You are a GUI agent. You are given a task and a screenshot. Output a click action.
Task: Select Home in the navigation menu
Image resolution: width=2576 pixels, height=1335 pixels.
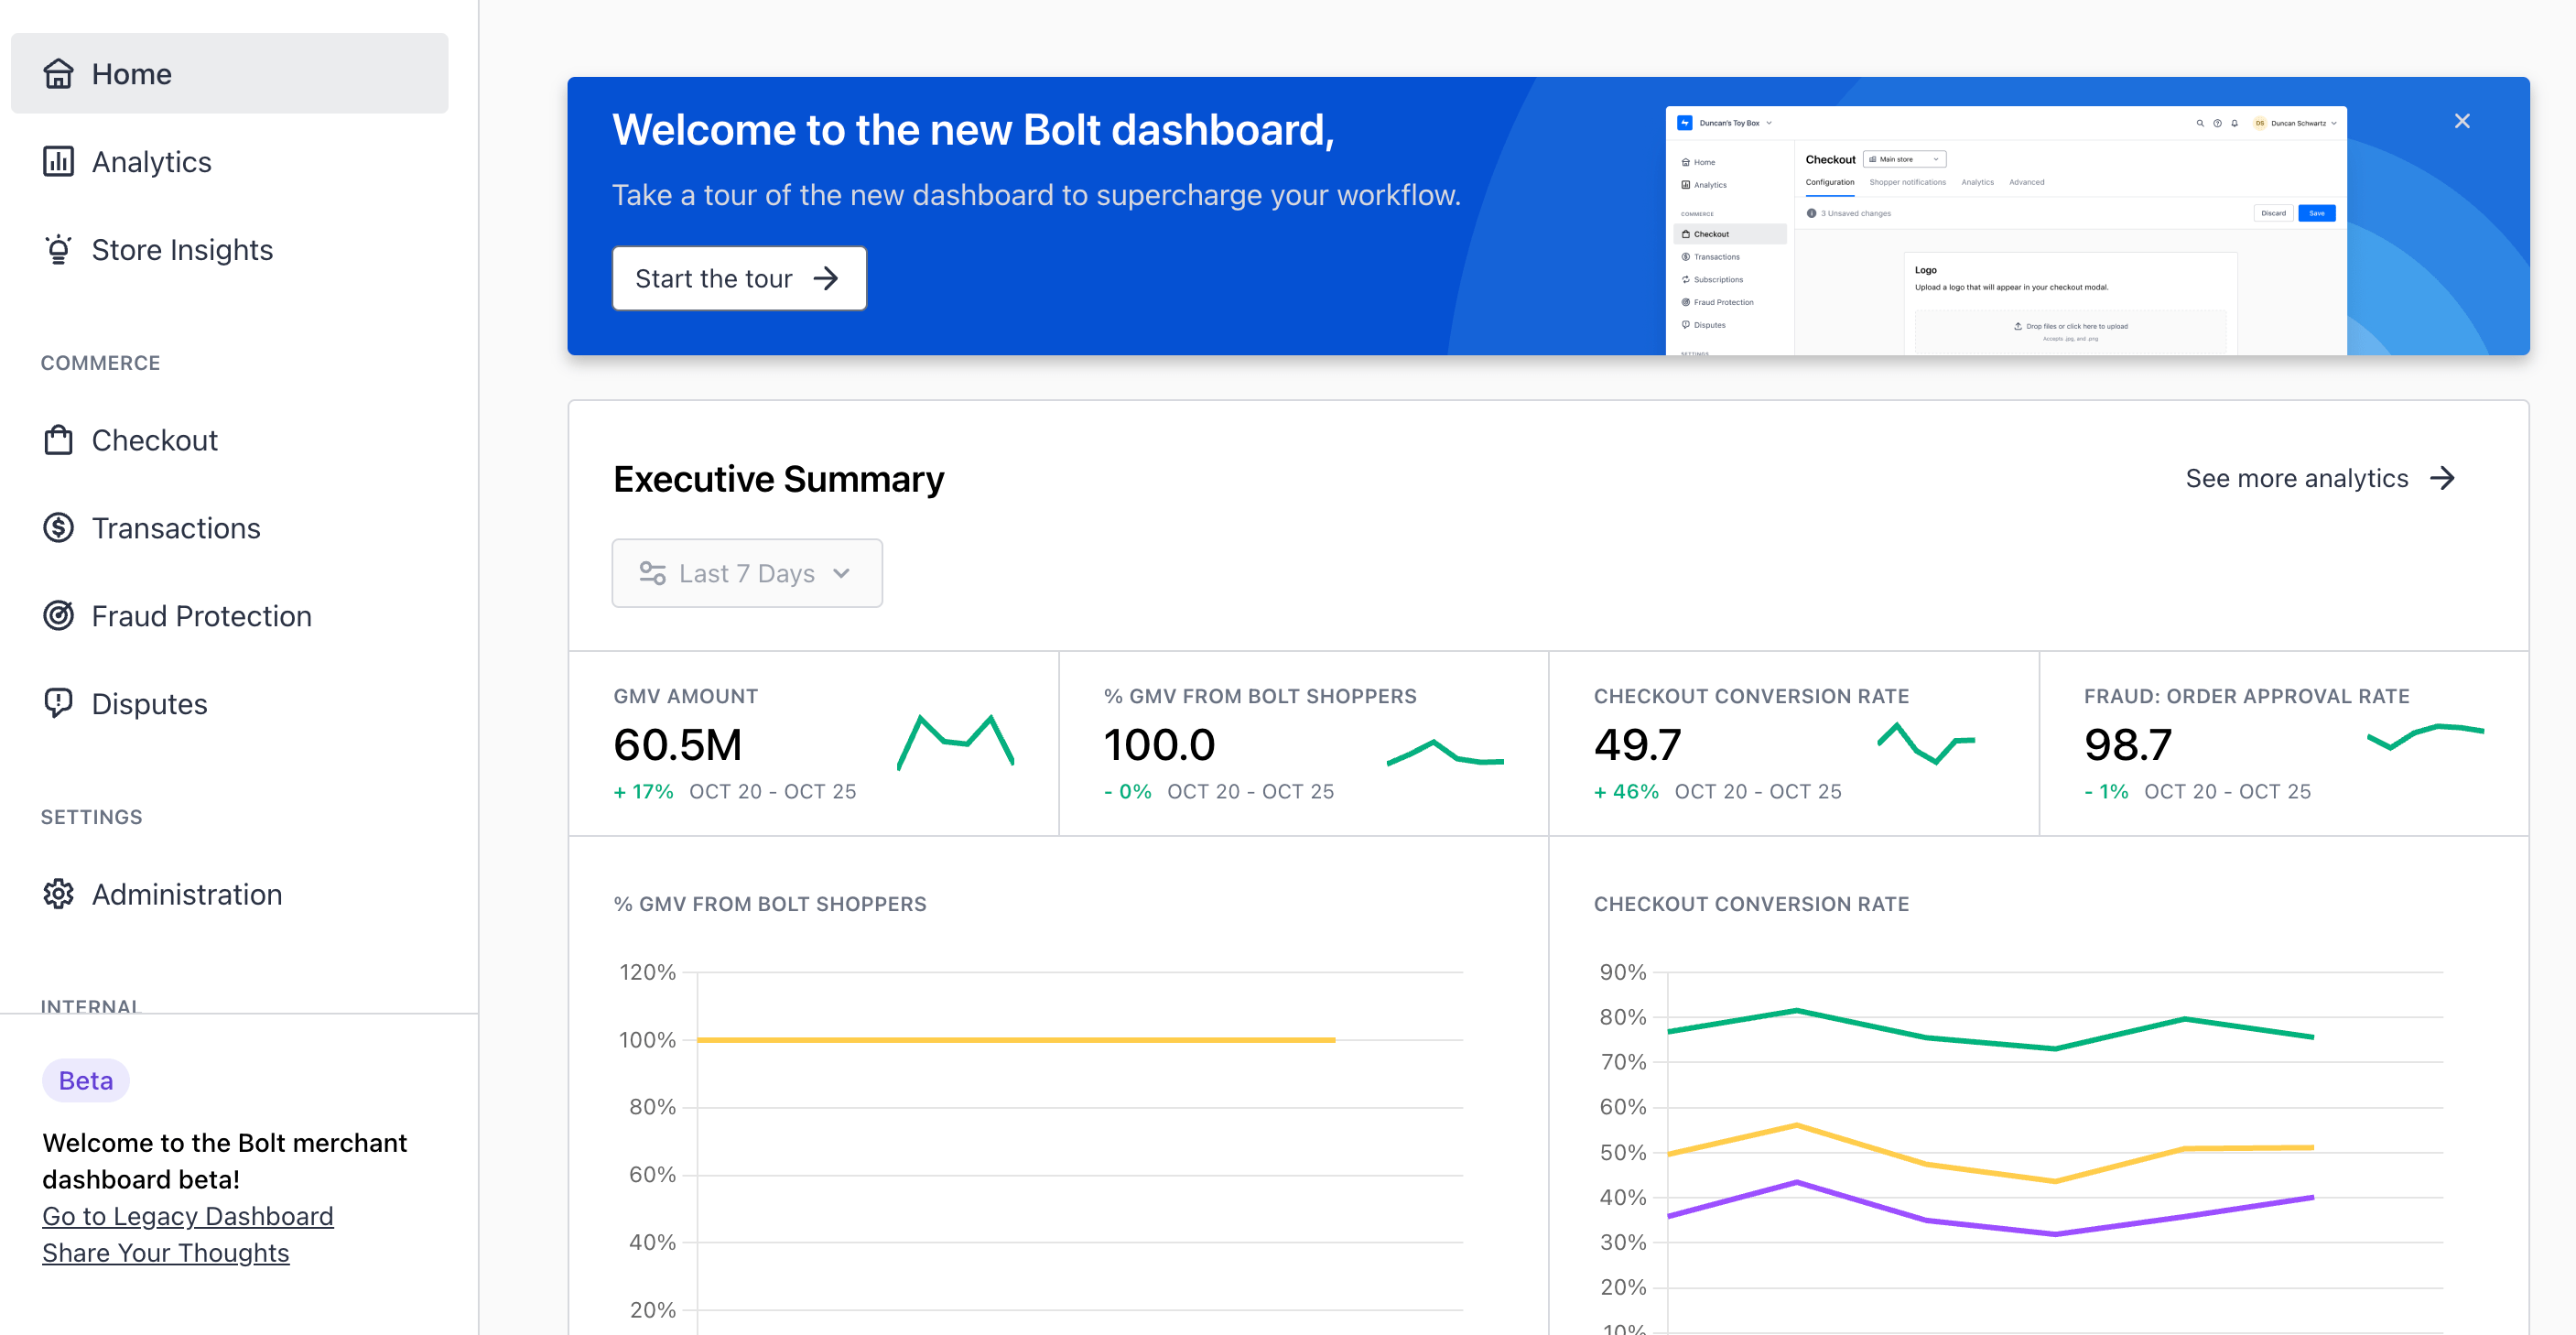coord(131,73)
